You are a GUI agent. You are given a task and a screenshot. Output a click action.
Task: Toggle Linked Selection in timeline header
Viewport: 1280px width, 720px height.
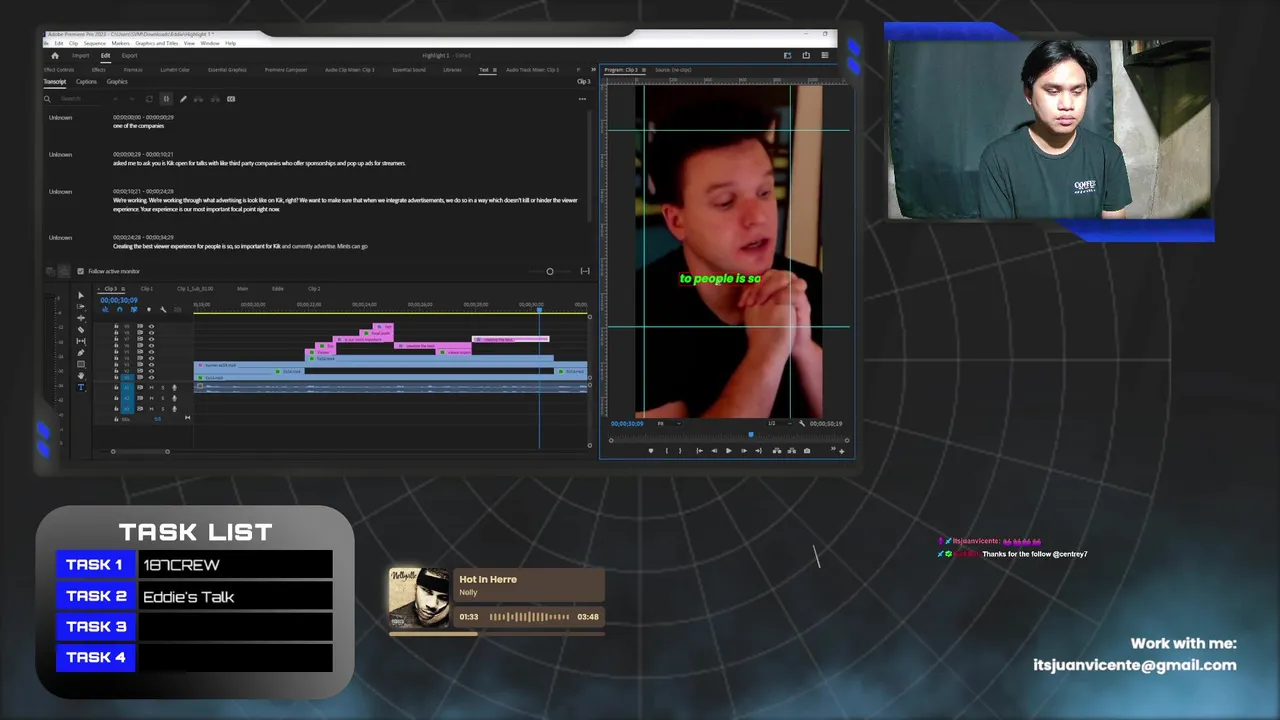134,309
